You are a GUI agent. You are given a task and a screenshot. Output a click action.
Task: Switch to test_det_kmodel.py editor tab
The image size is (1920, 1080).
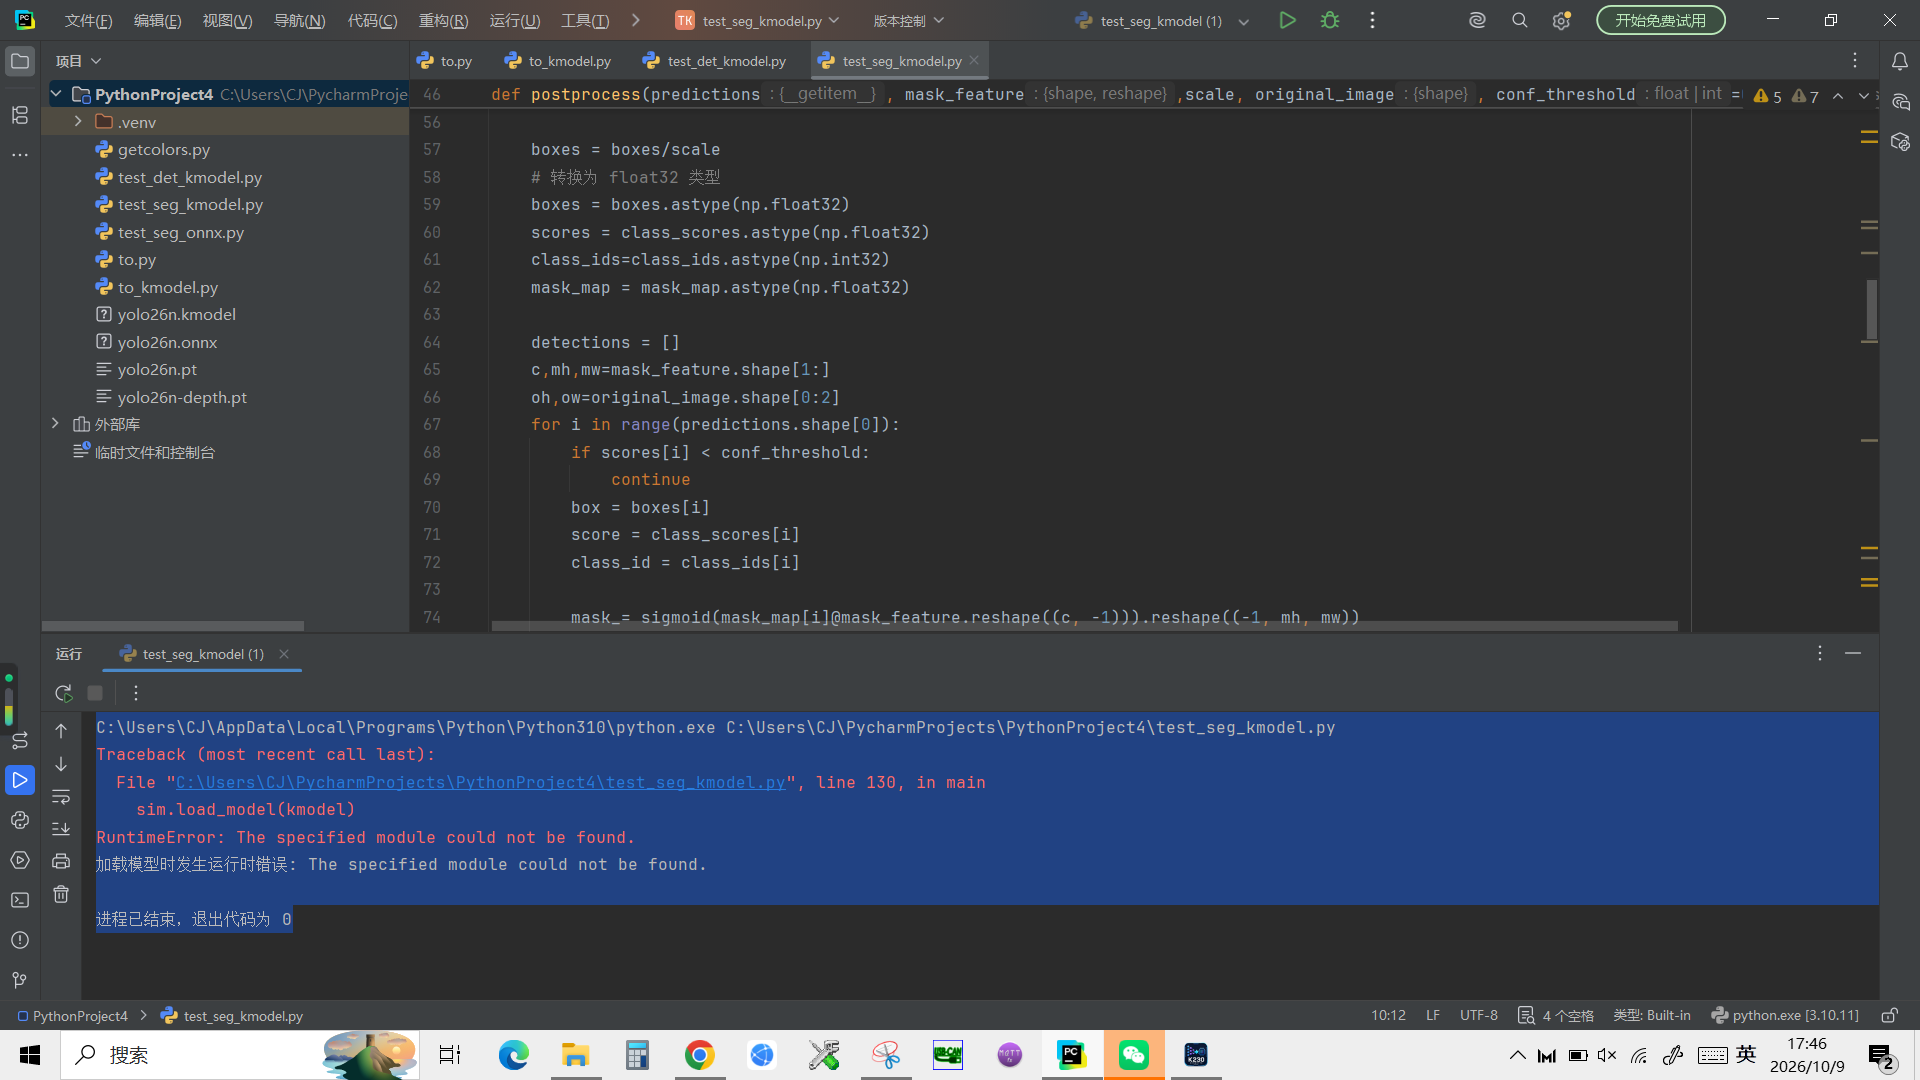click(714, 61)
